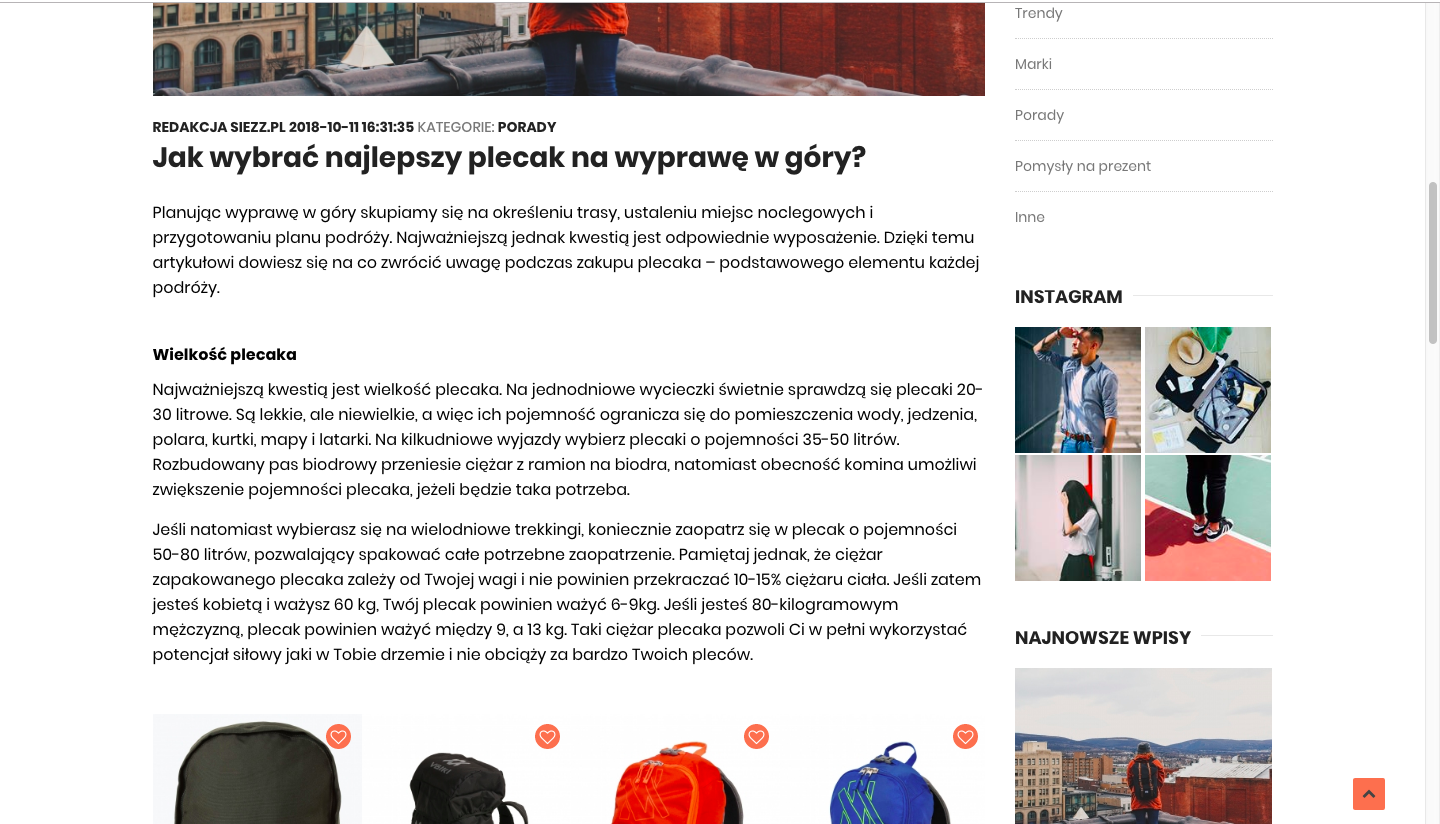Viewport: 1440px width, 824px height.
Task: Click heart icon on black backpack
Action: pos(547,737)
